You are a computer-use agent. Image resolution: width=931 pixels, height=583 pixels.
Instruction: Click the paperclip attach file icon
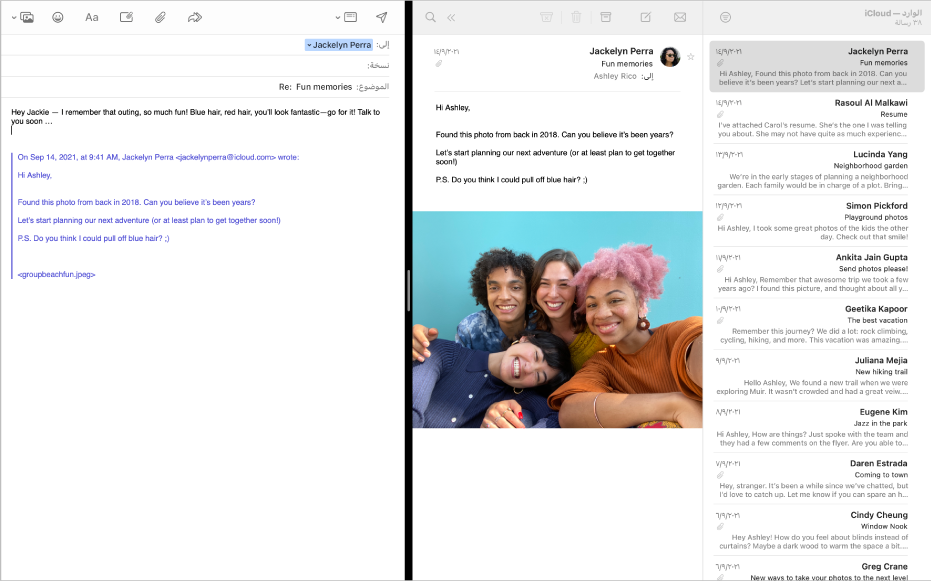[160, 17]
